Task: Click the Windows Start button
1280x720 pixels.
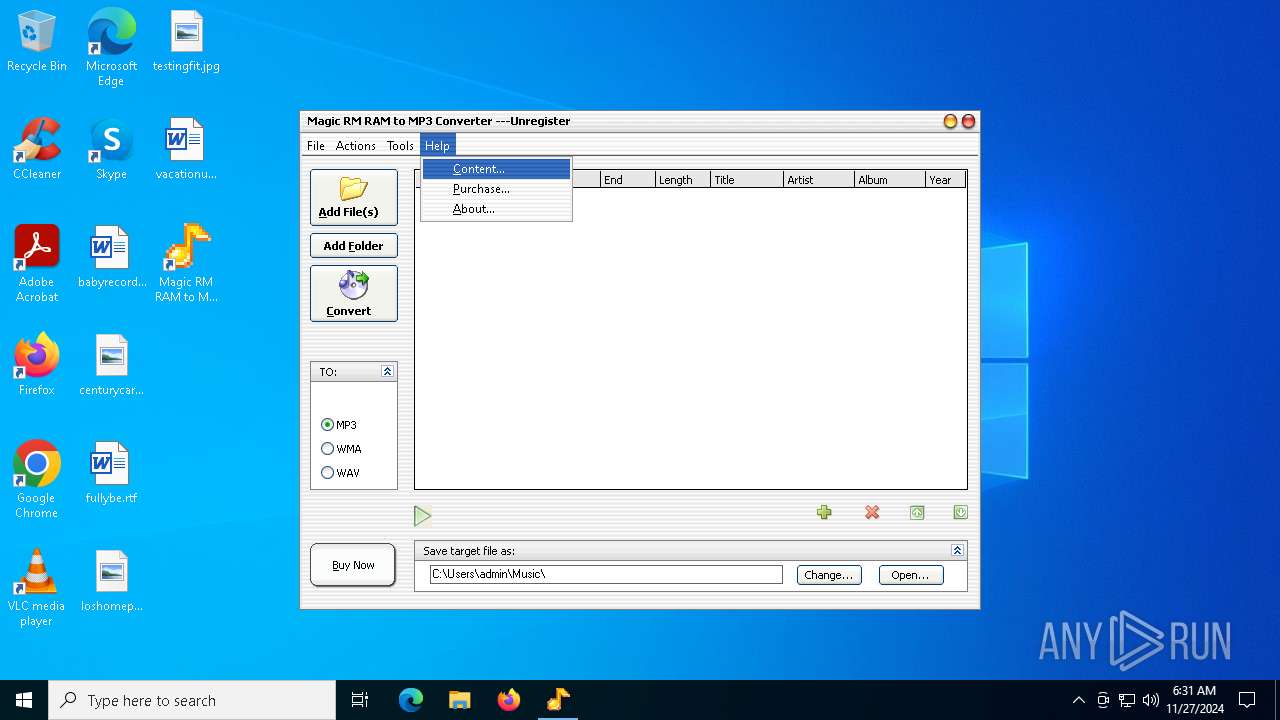Action: [24, 700]
